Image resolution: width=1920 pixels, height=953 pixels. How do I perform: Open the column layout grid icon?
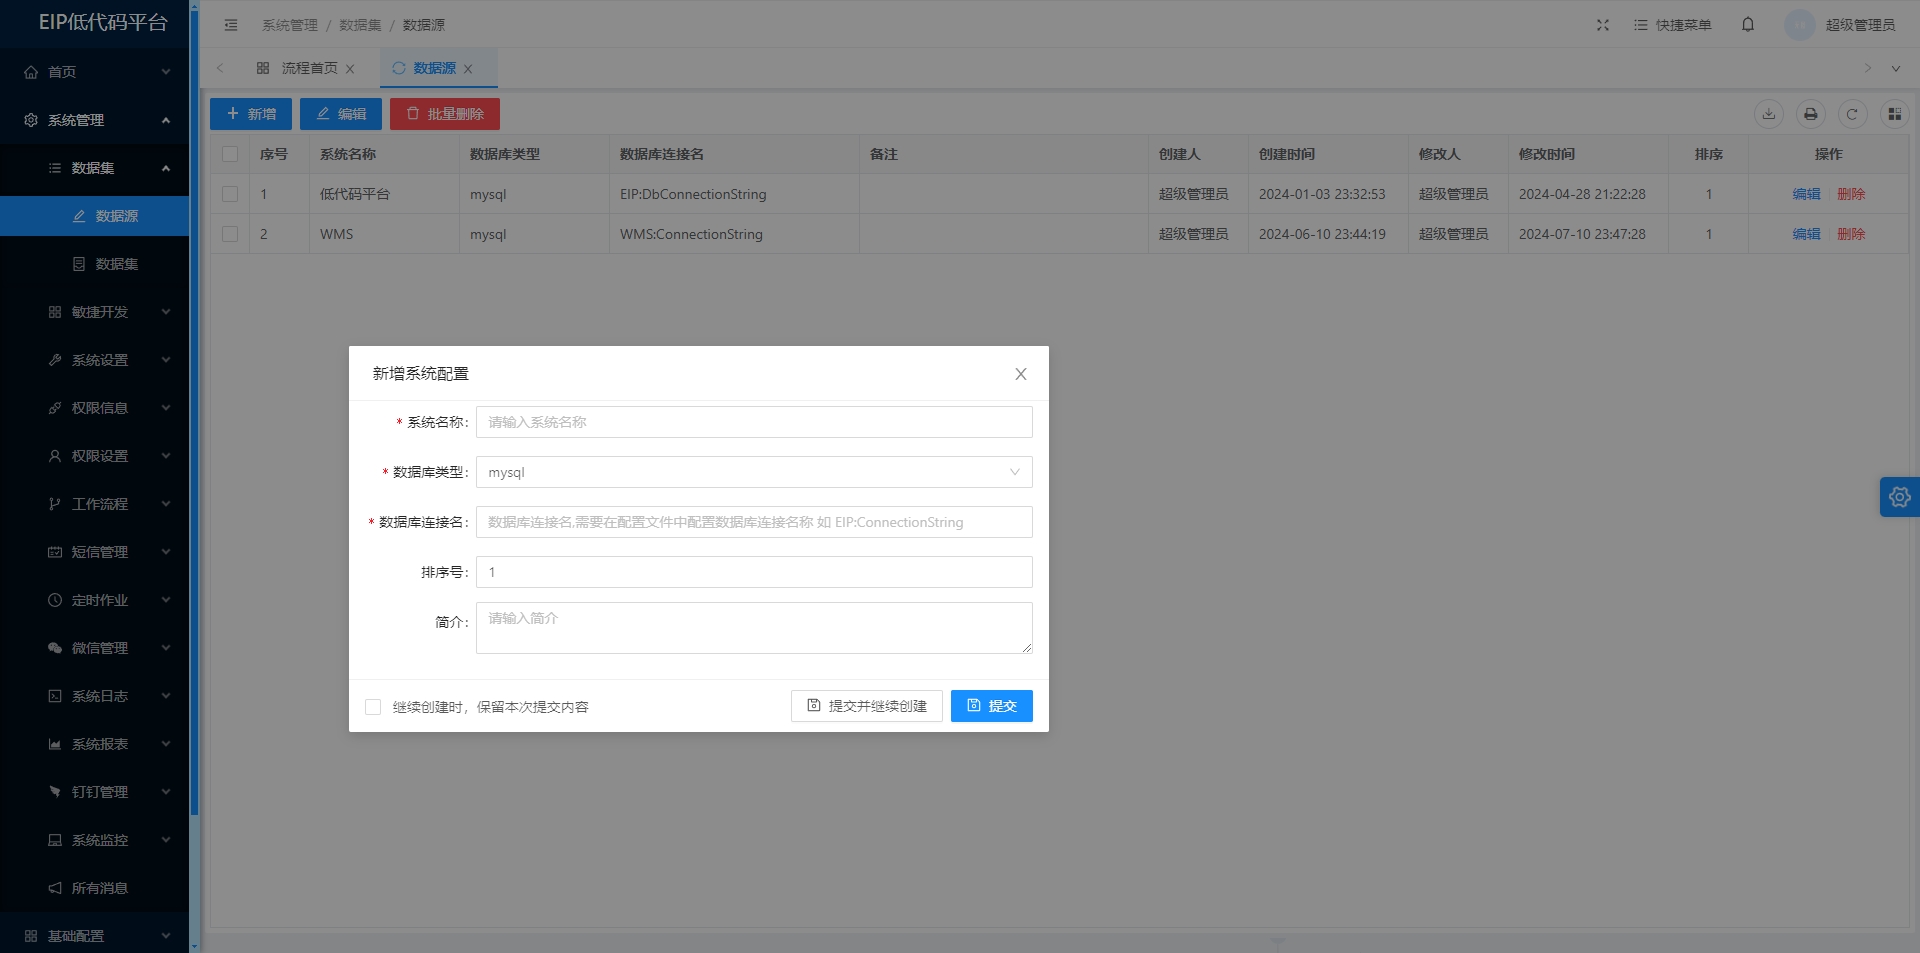pyautogui.click(x=1894, y=114)
